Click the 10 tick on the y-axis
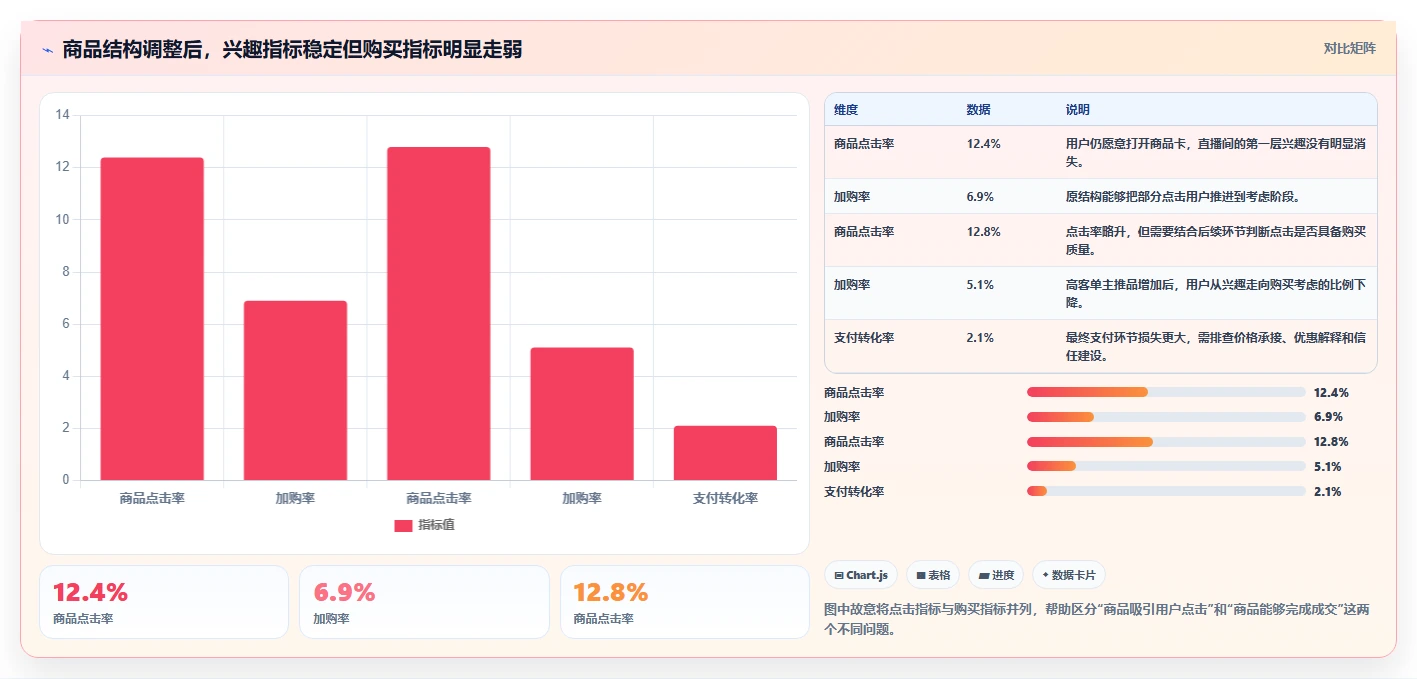The image size is (1417, 679). (x=62, y=219)
